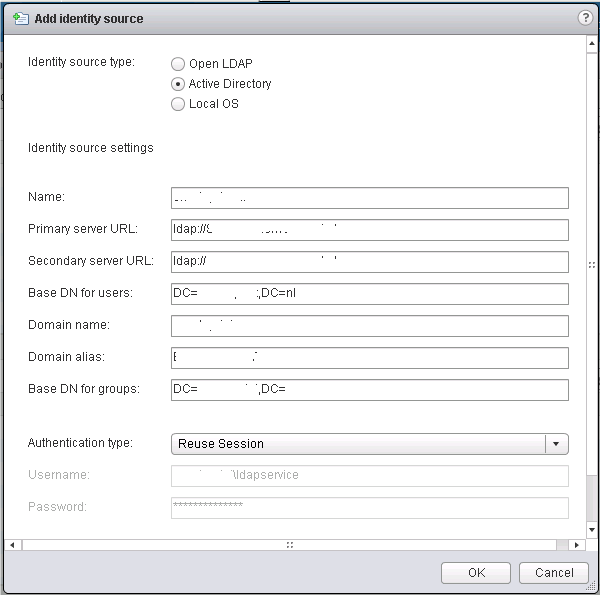600x595 pixels.
Task: Click the Authentication type label
Action: (80, 443)
